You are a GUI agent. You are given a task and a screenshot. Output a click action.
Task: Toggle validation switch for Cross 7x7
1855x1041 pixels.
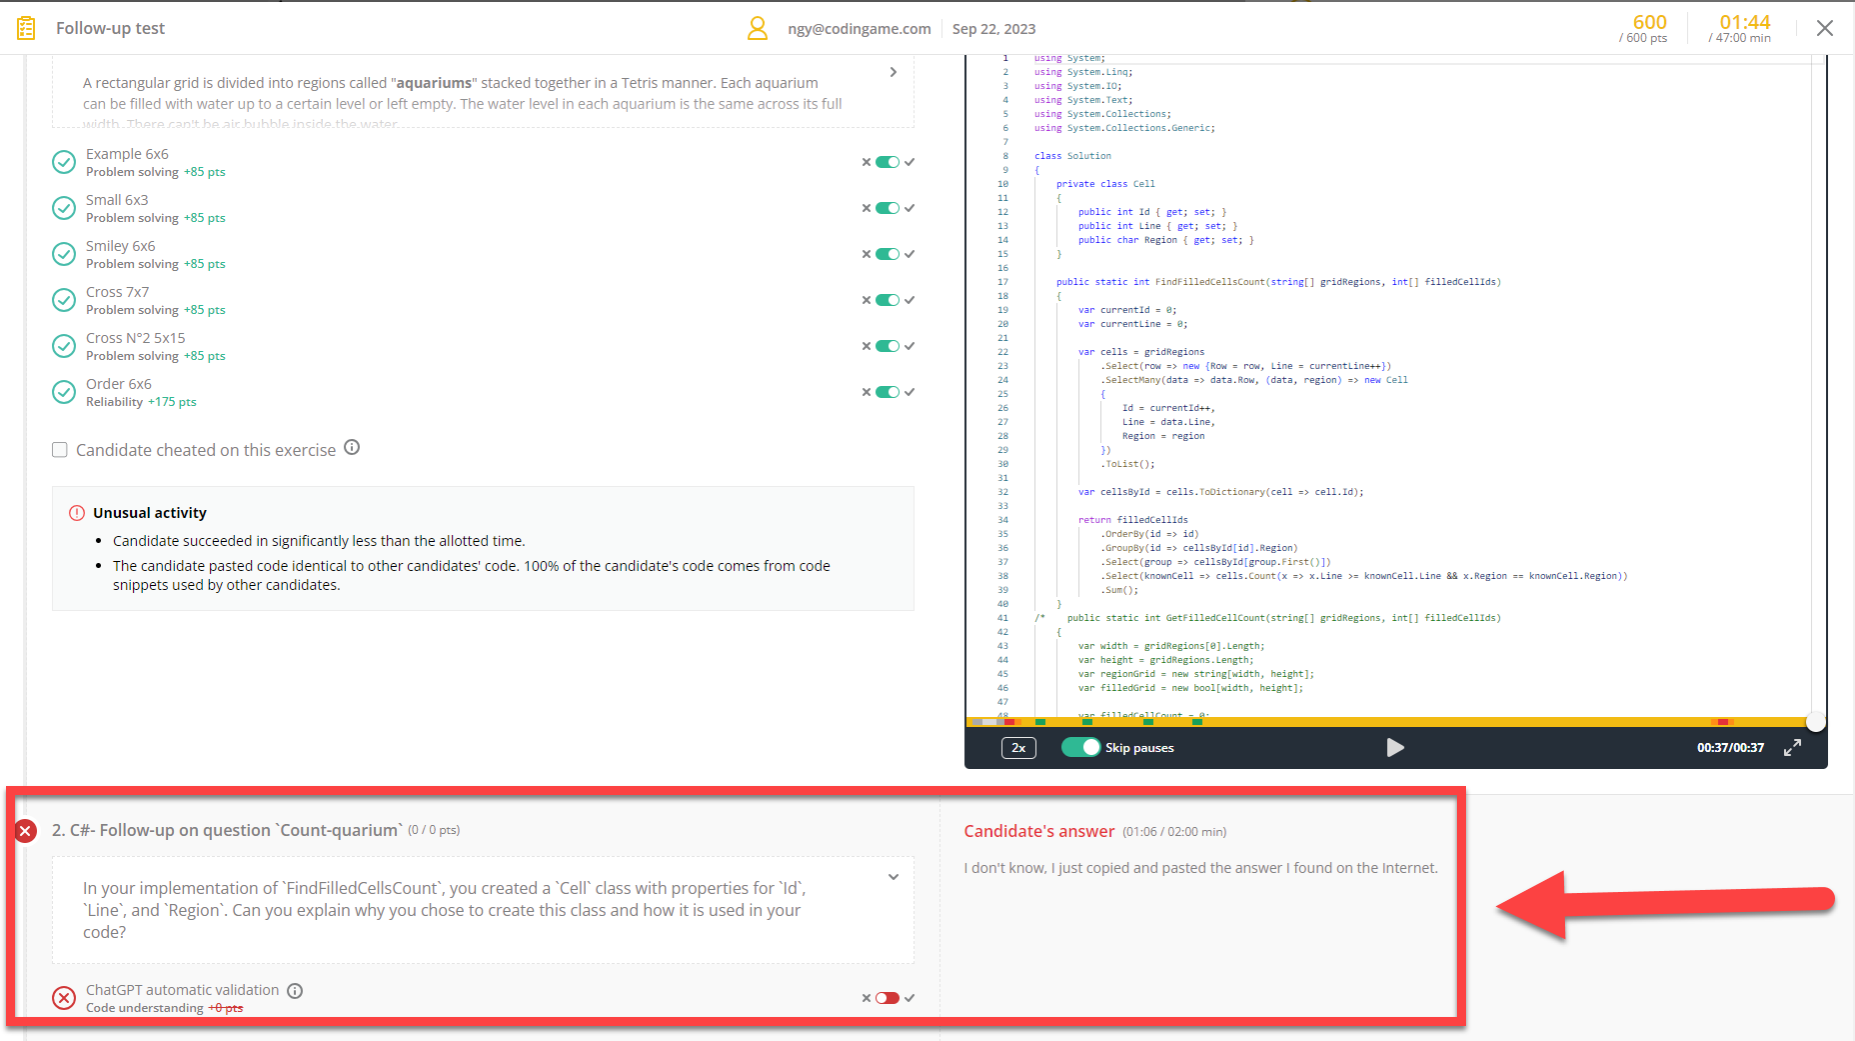pyautogui.click(x=887, y=300)
